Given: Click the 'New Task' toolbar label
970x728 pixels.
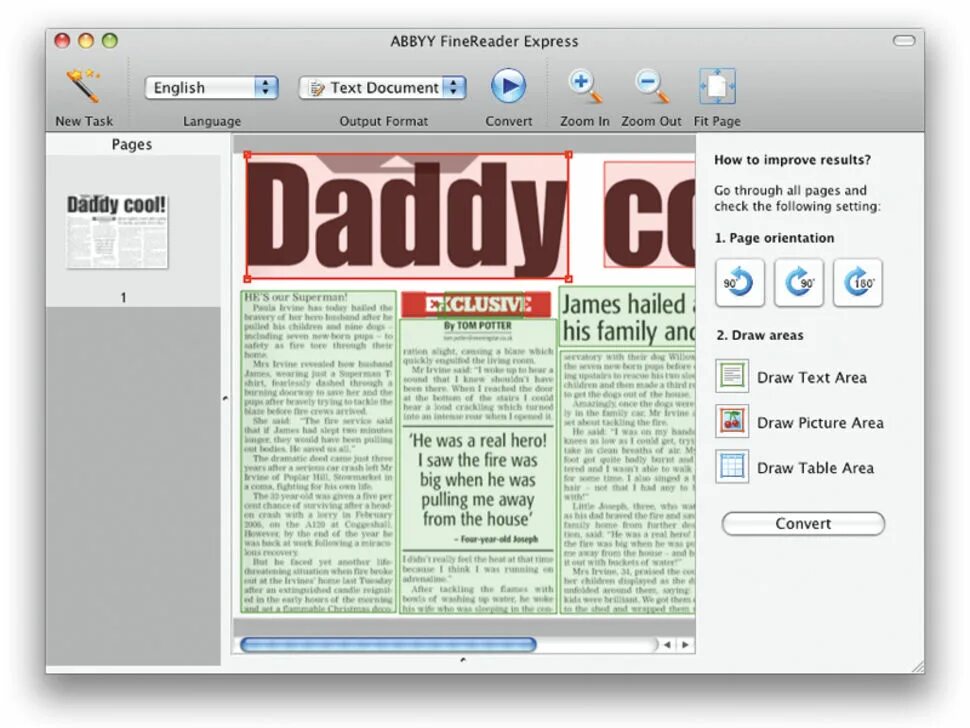Looking at the screenshot, I should tap(84, 121).
